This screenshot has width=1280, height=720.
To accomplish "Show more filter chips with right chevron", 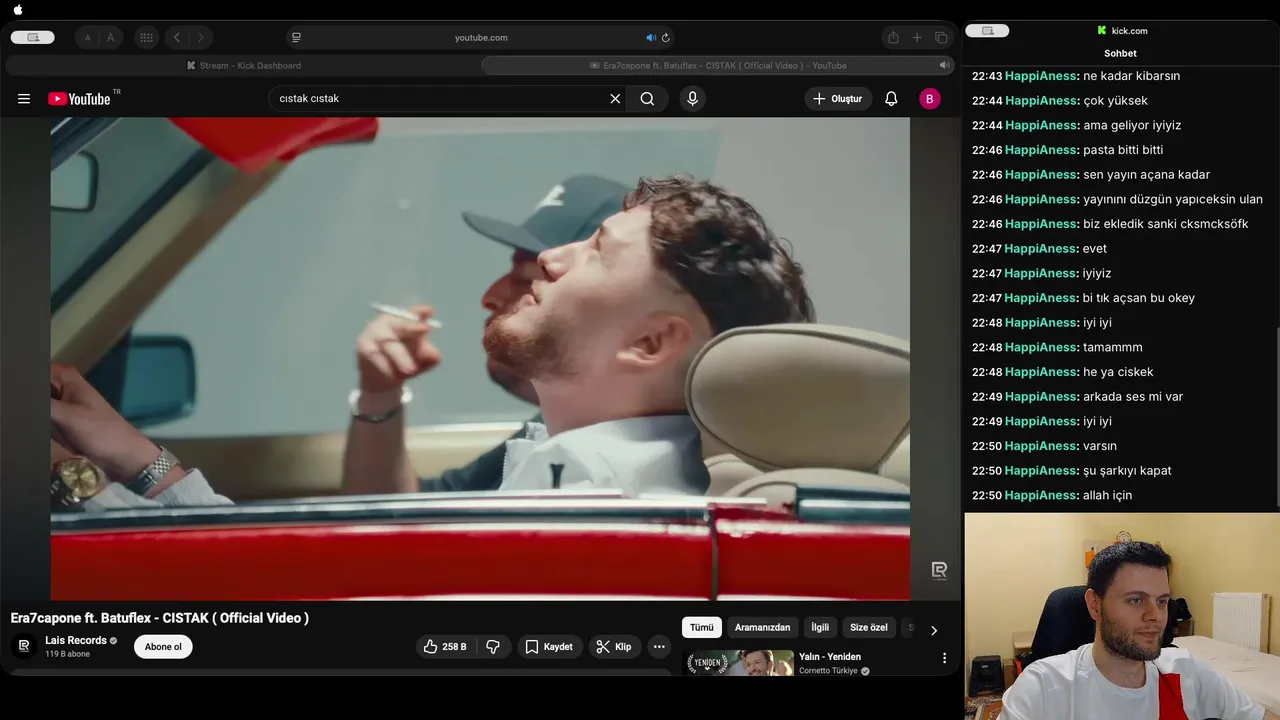I will pyautogui.click(x=934, y=630).
